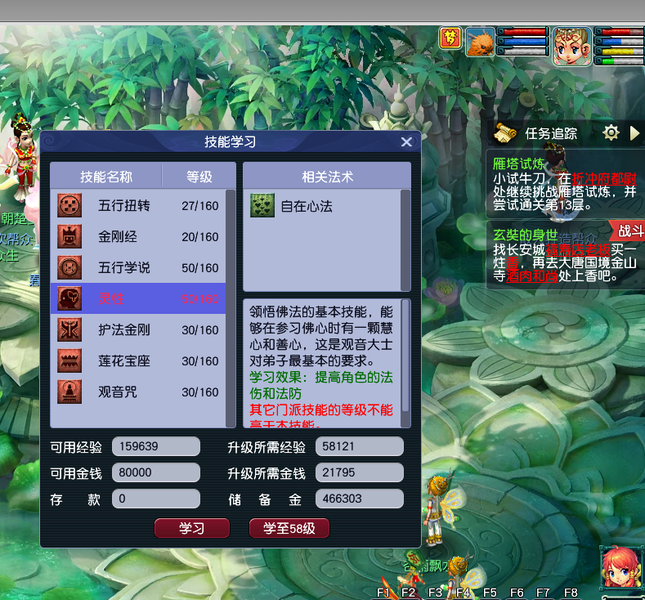Click the female NPC at left edge

point(21,158)
